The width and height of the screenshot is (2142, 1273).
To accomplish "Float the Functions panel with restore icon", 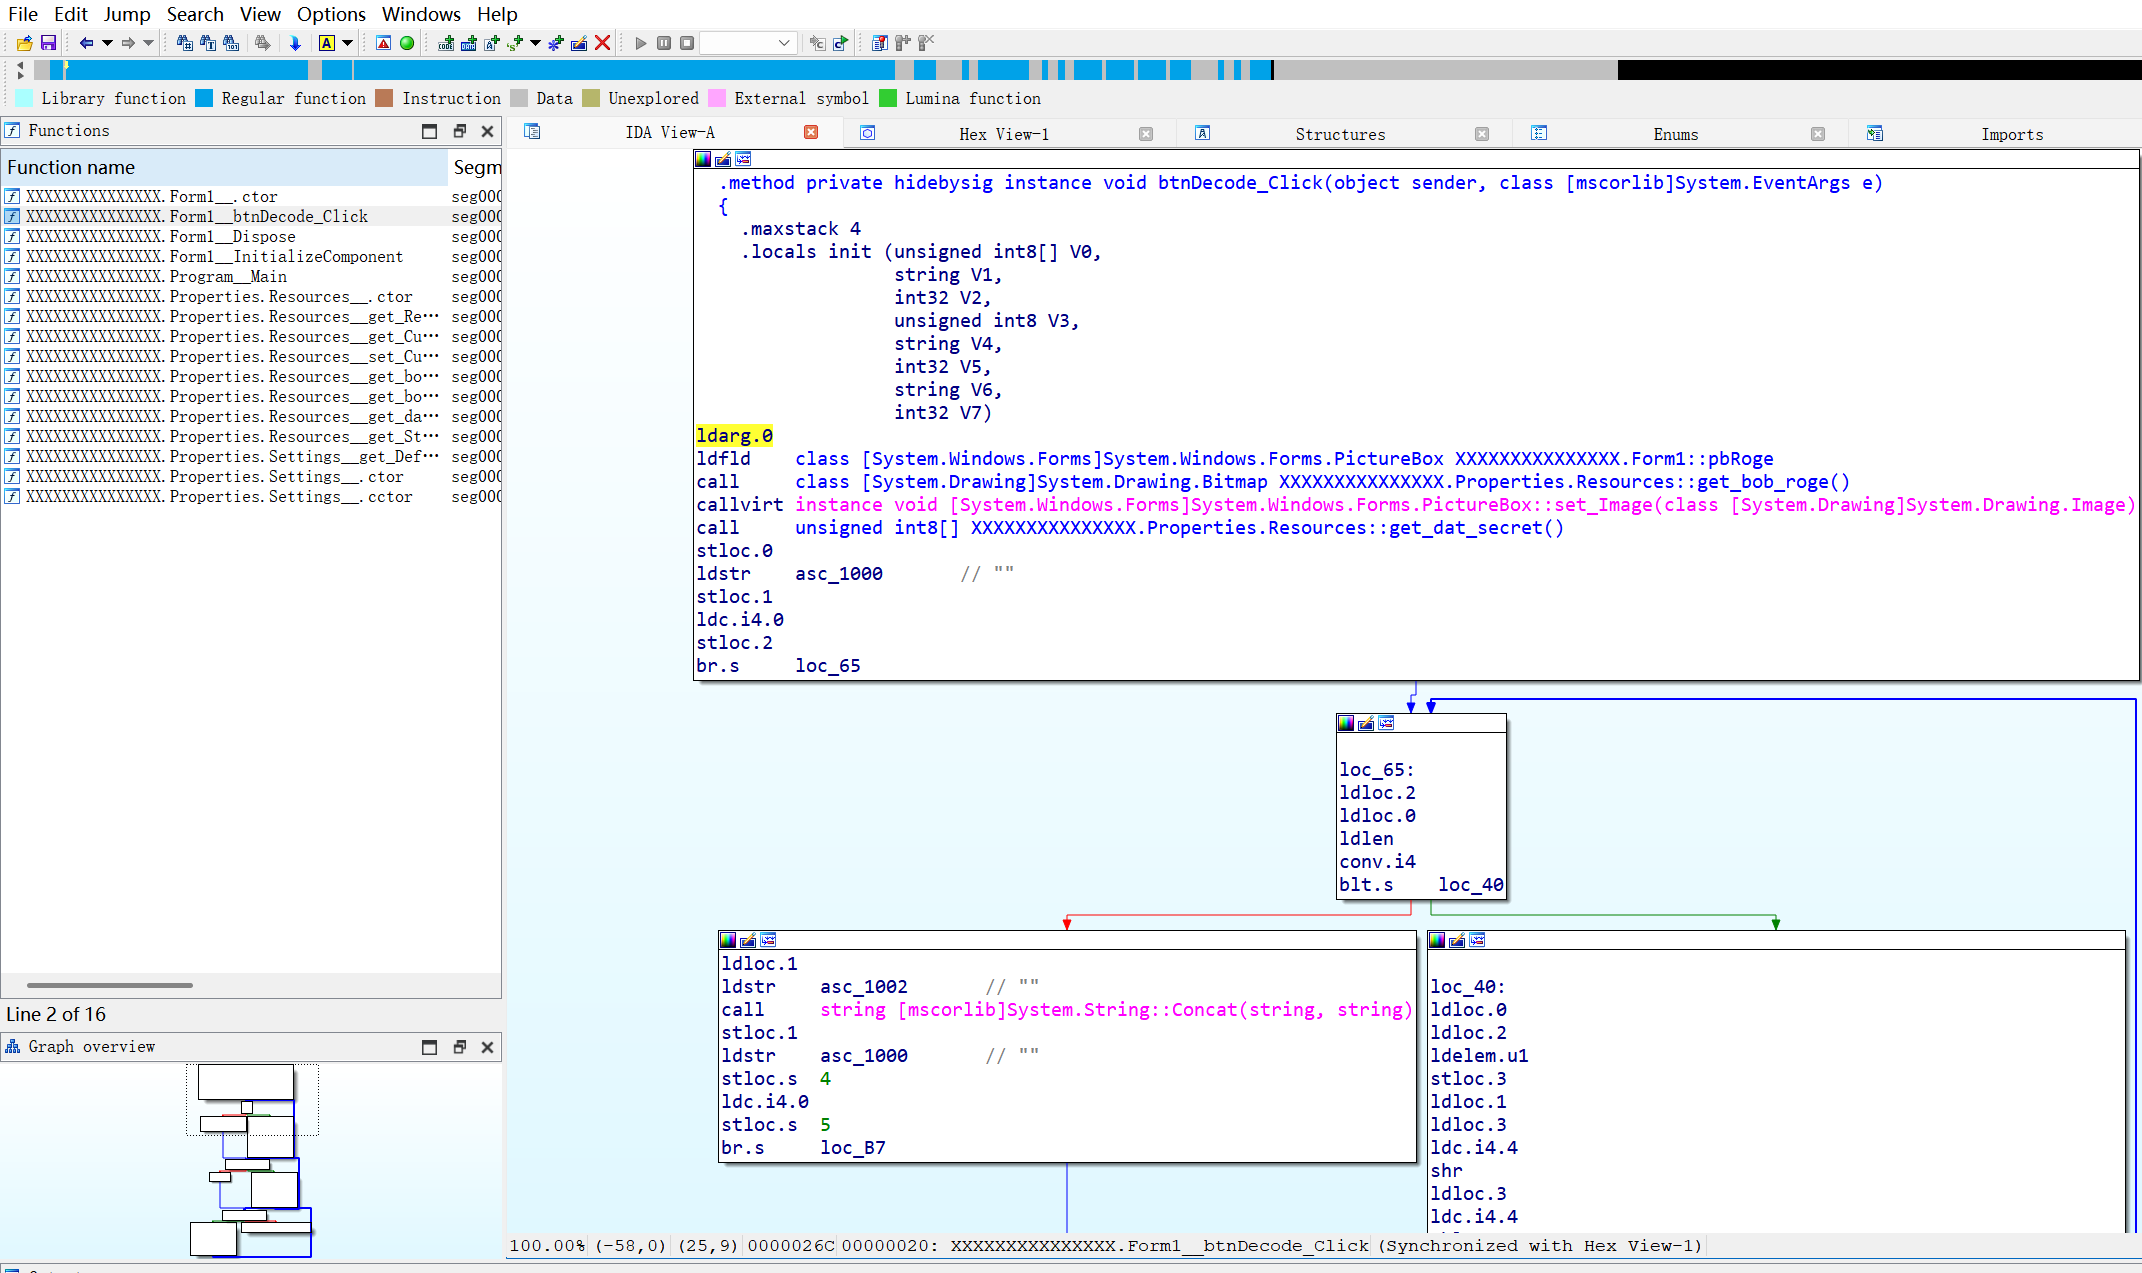I will (459, 131).
